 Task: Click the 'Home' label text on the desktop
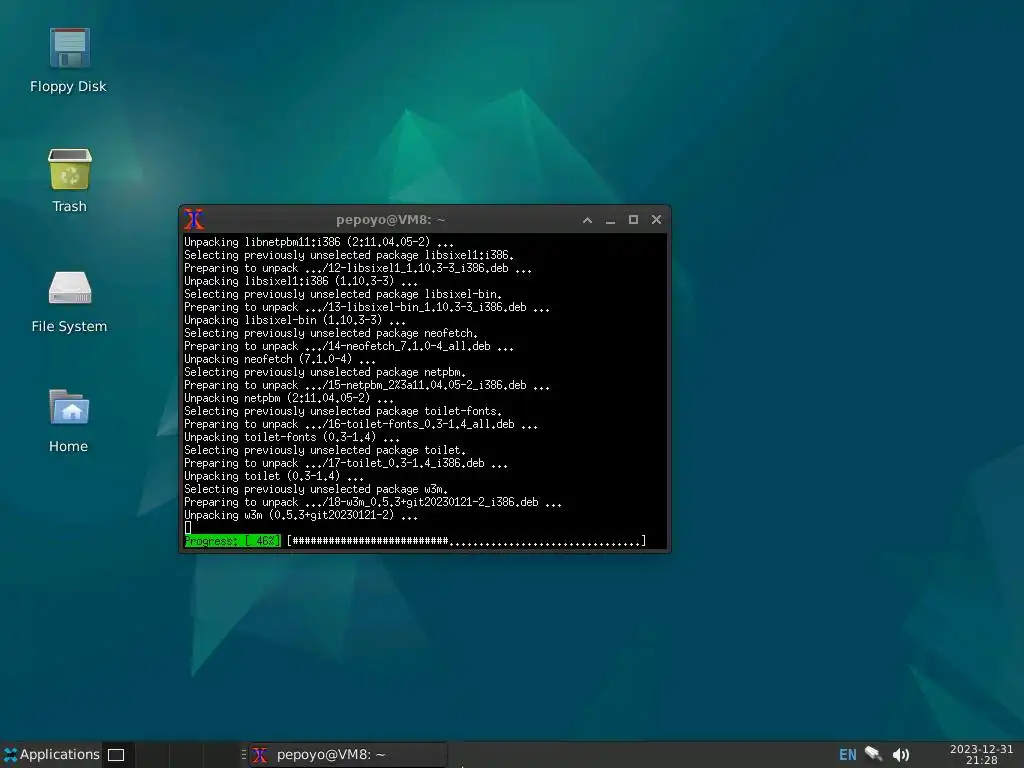click(x=69, y=446)
